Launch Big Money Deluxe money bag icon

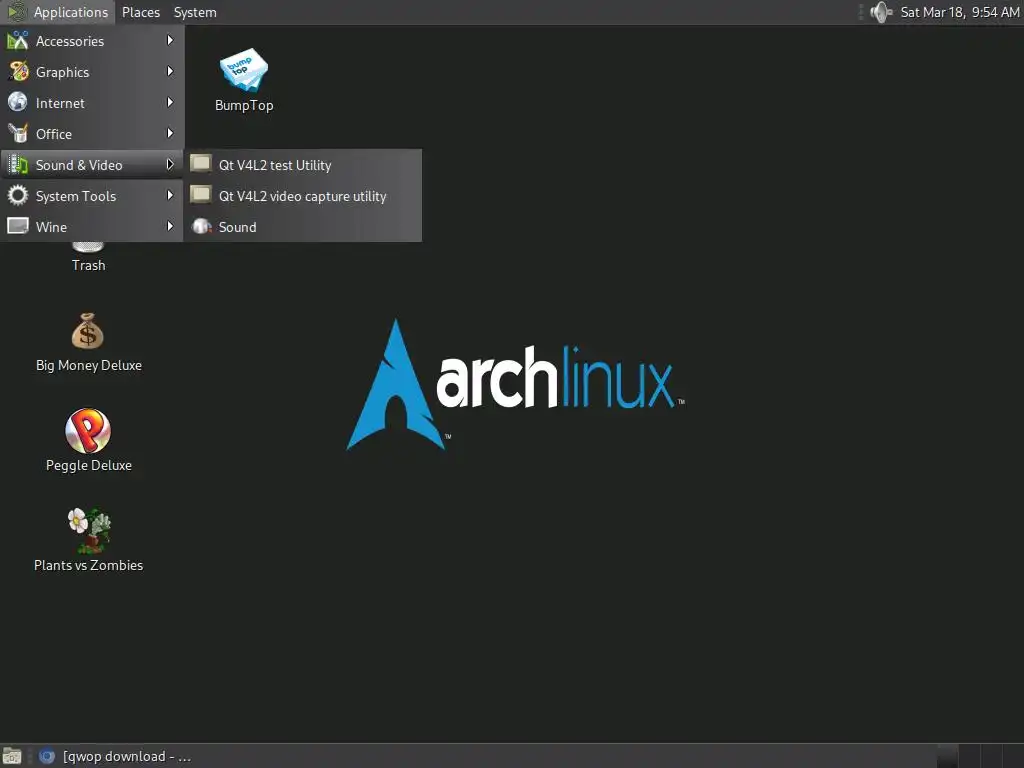(x=88, y=331)
